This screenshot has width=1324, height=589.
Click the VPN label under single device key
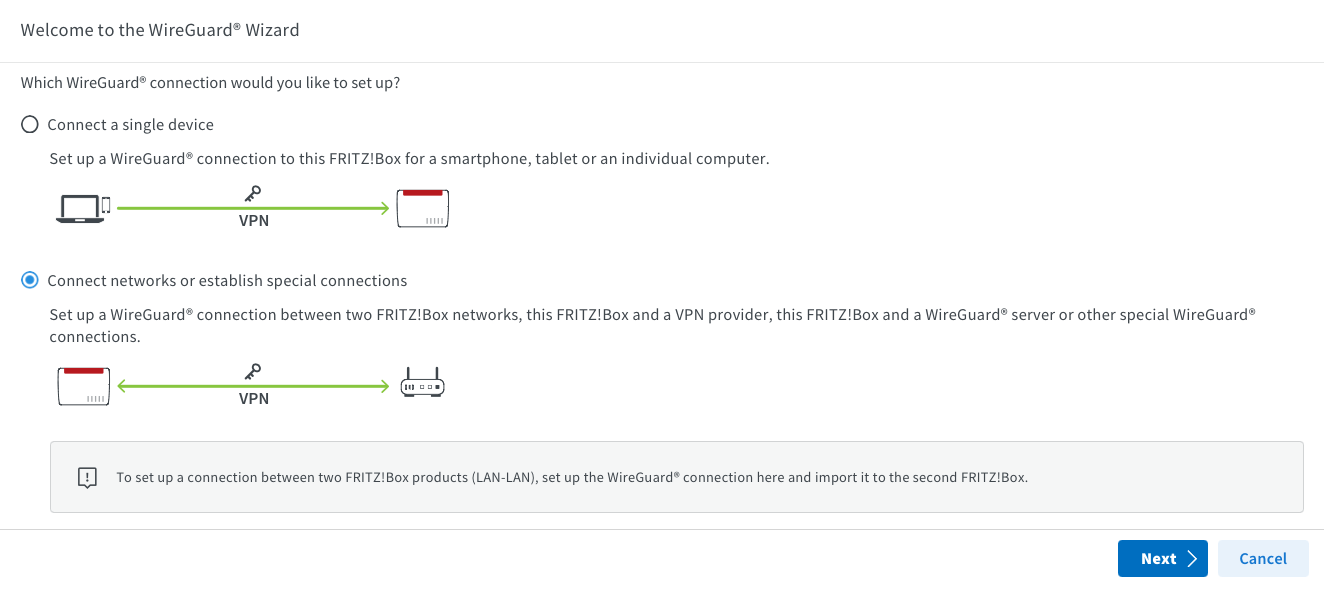tap(254, 220)
